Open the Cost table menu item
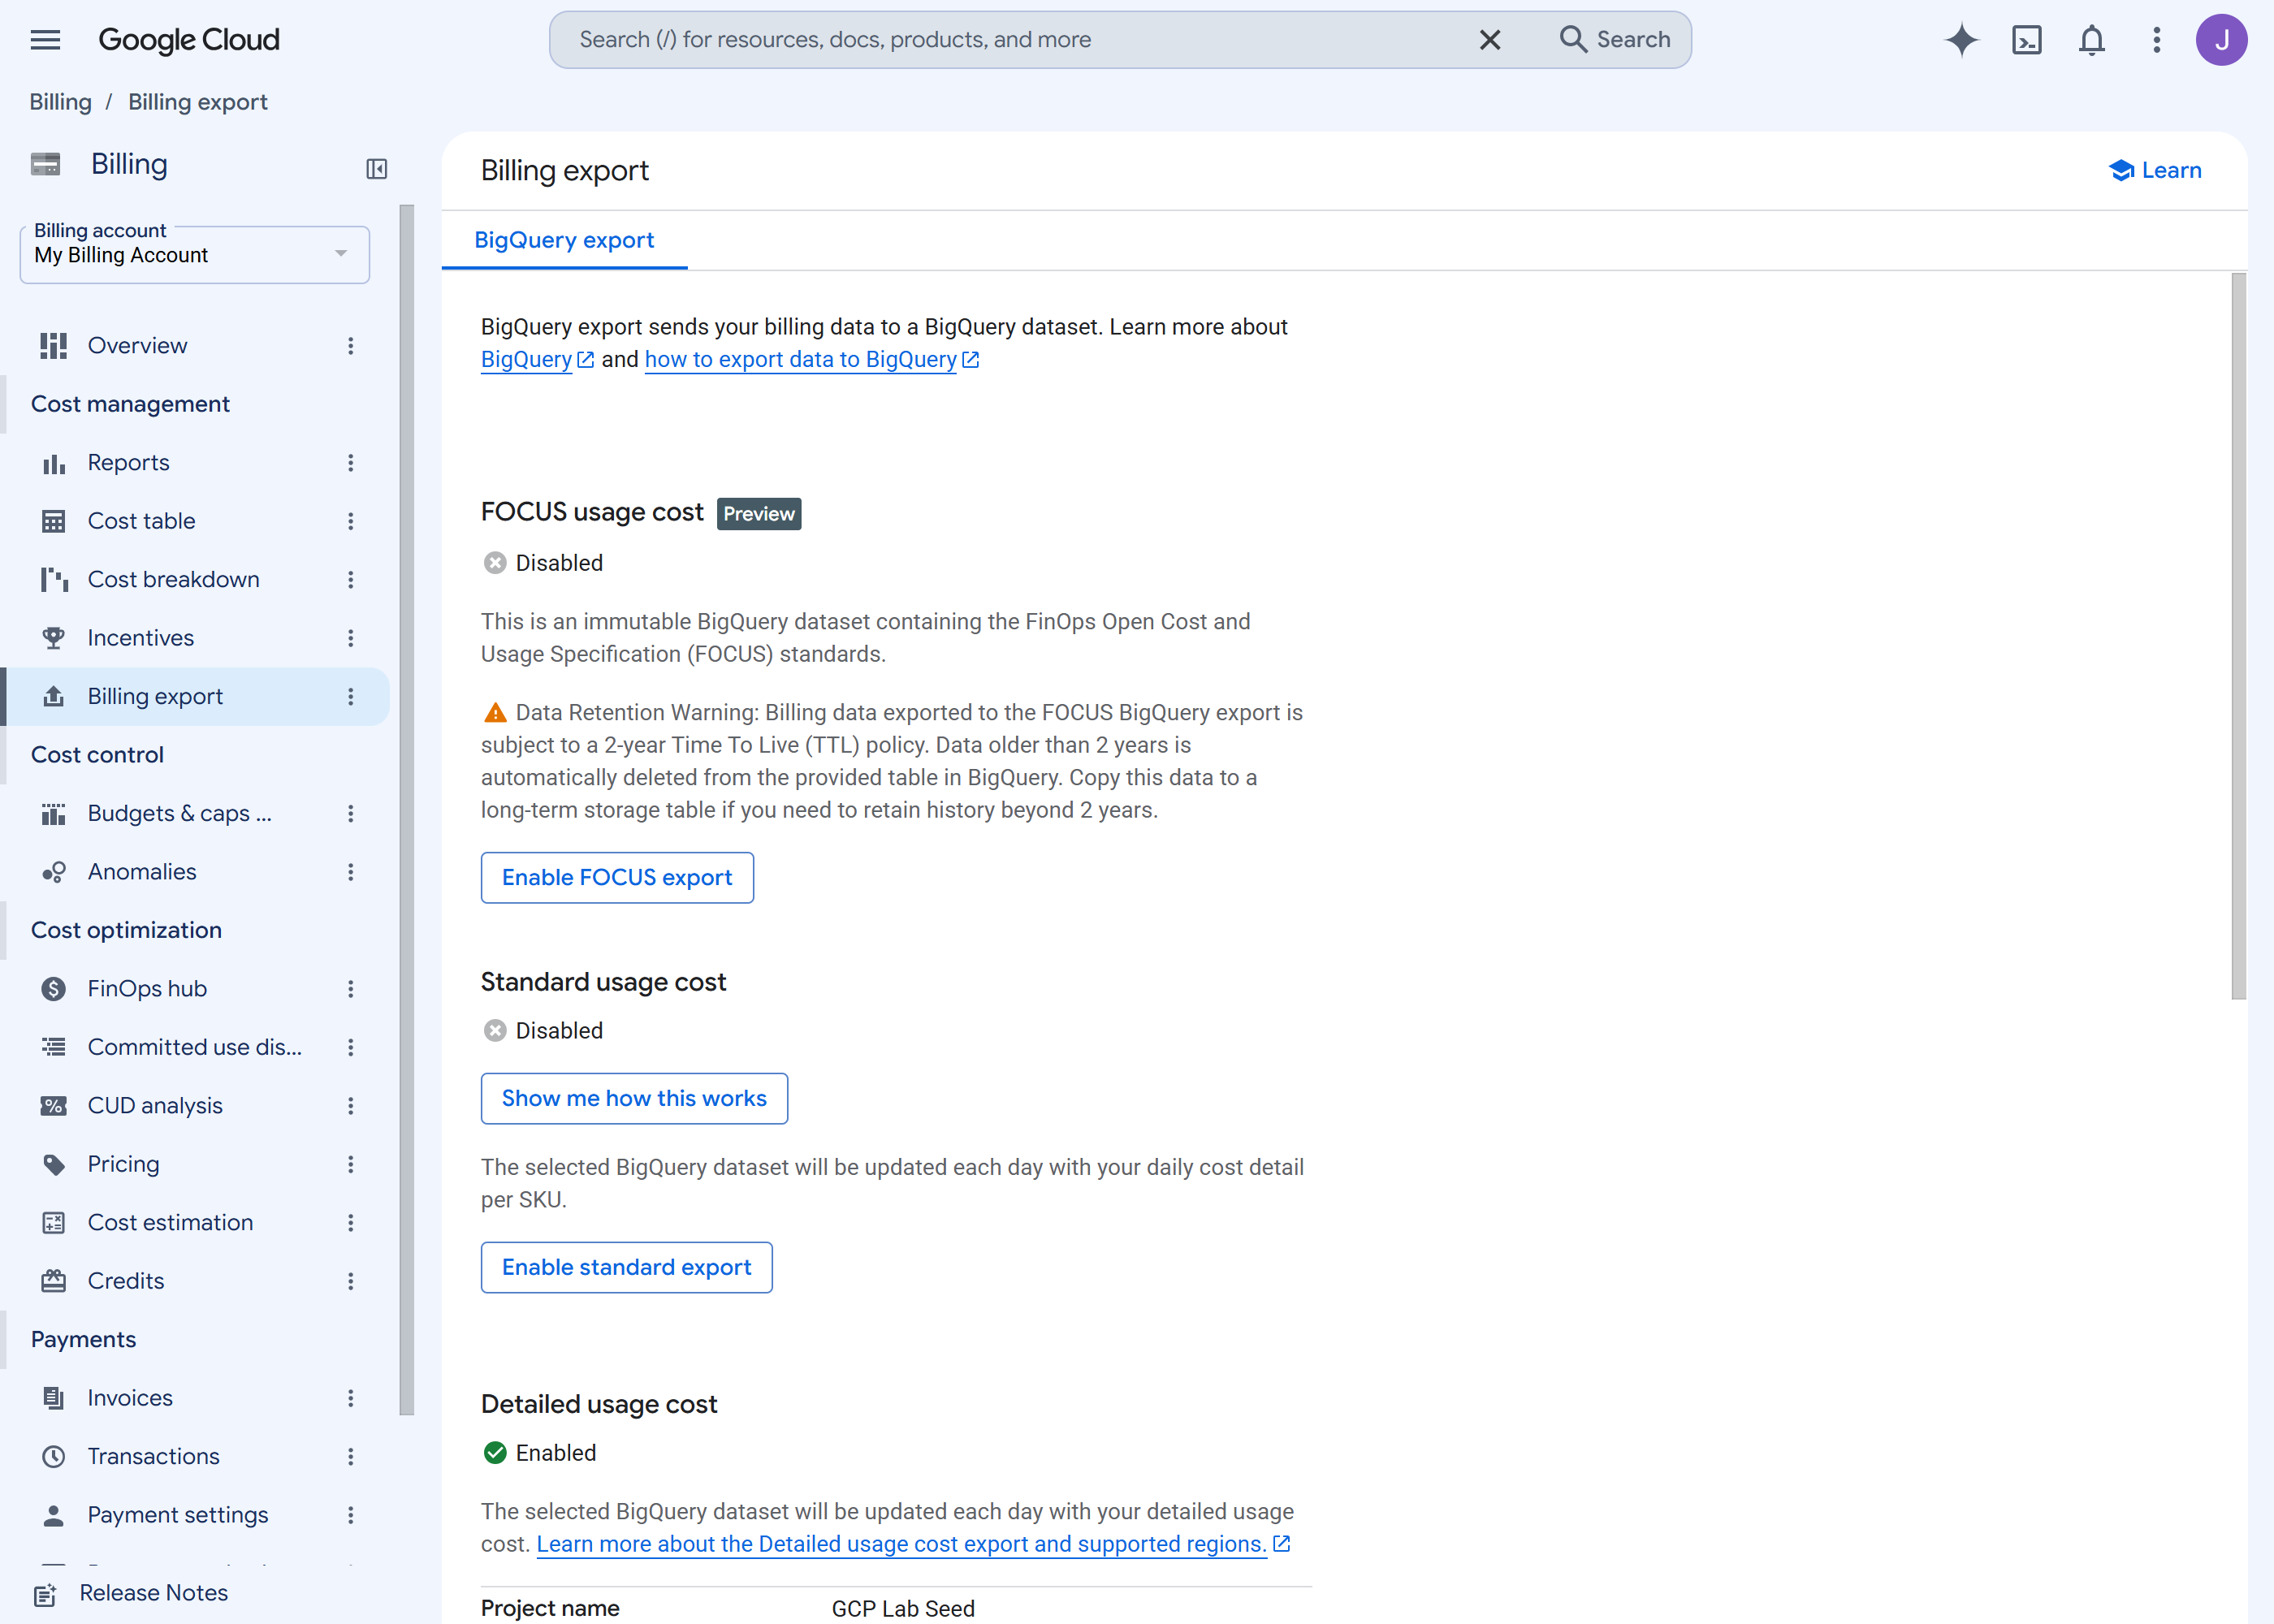Viewport: 2274px width, 1624px height. pyautogui.click(x=141, y=521)
